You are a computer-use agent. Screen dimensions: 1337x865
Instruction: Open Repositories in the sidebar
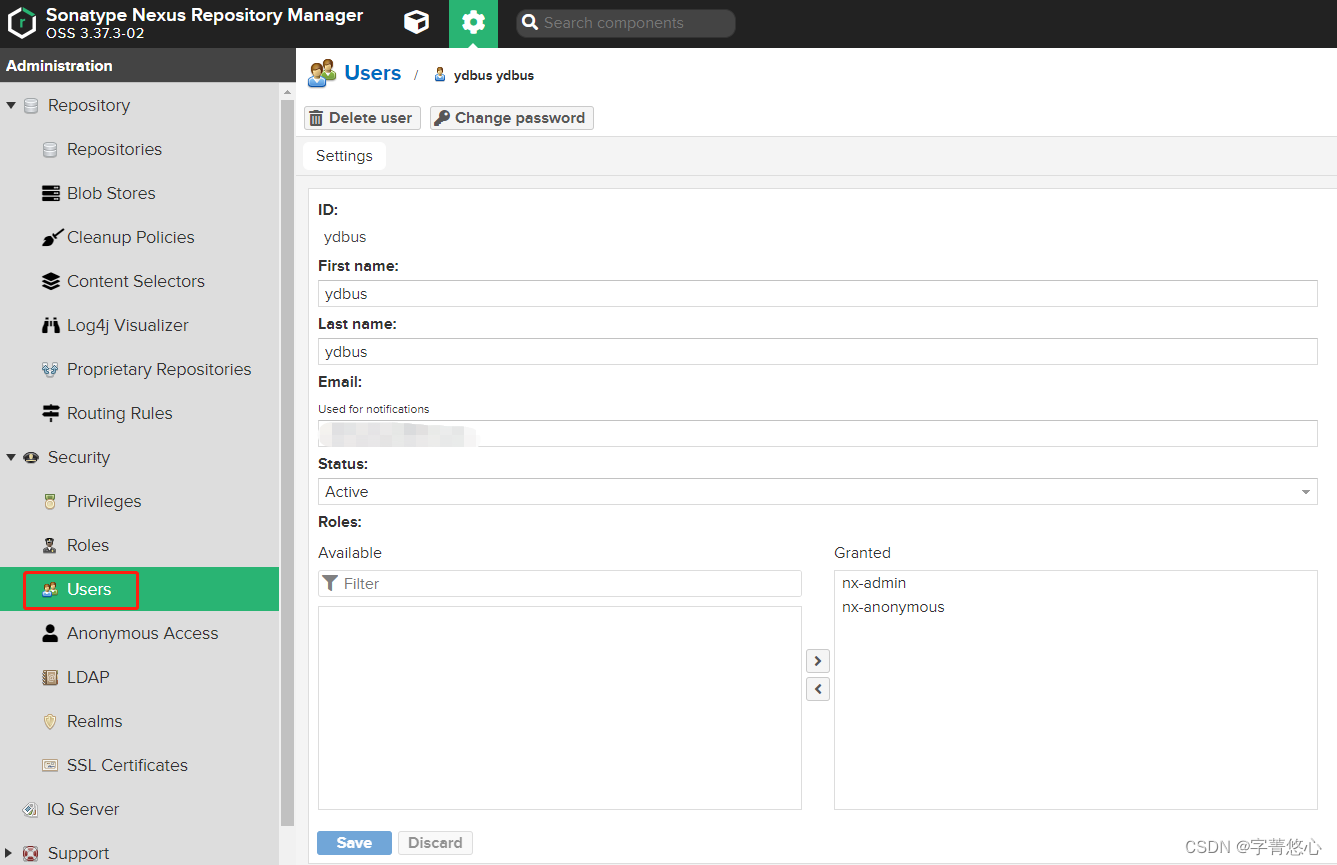[114, 150]
